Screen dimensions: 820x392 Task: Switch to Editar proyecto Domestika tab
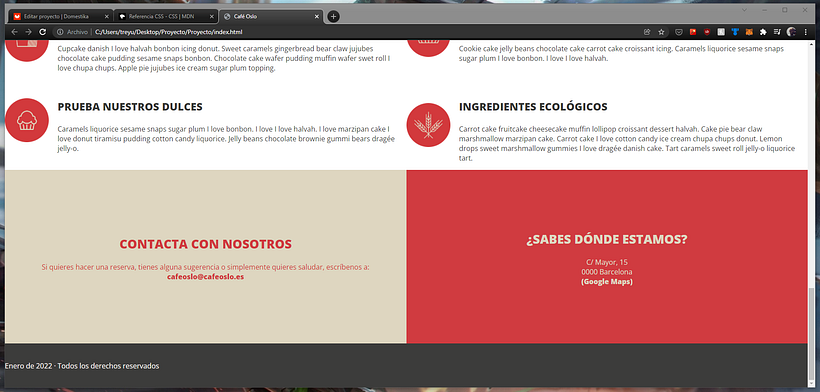tap(60, 16)
